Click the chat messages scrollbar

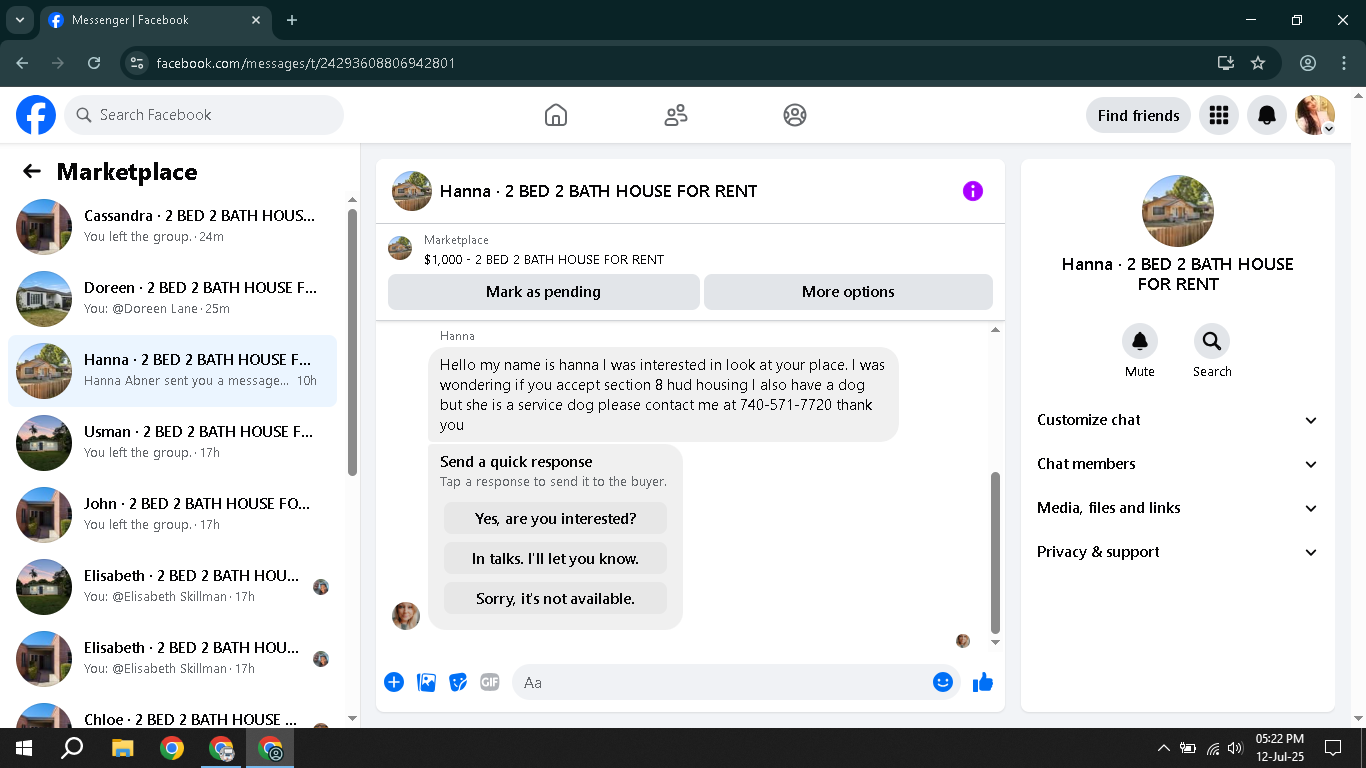[995, 552]
